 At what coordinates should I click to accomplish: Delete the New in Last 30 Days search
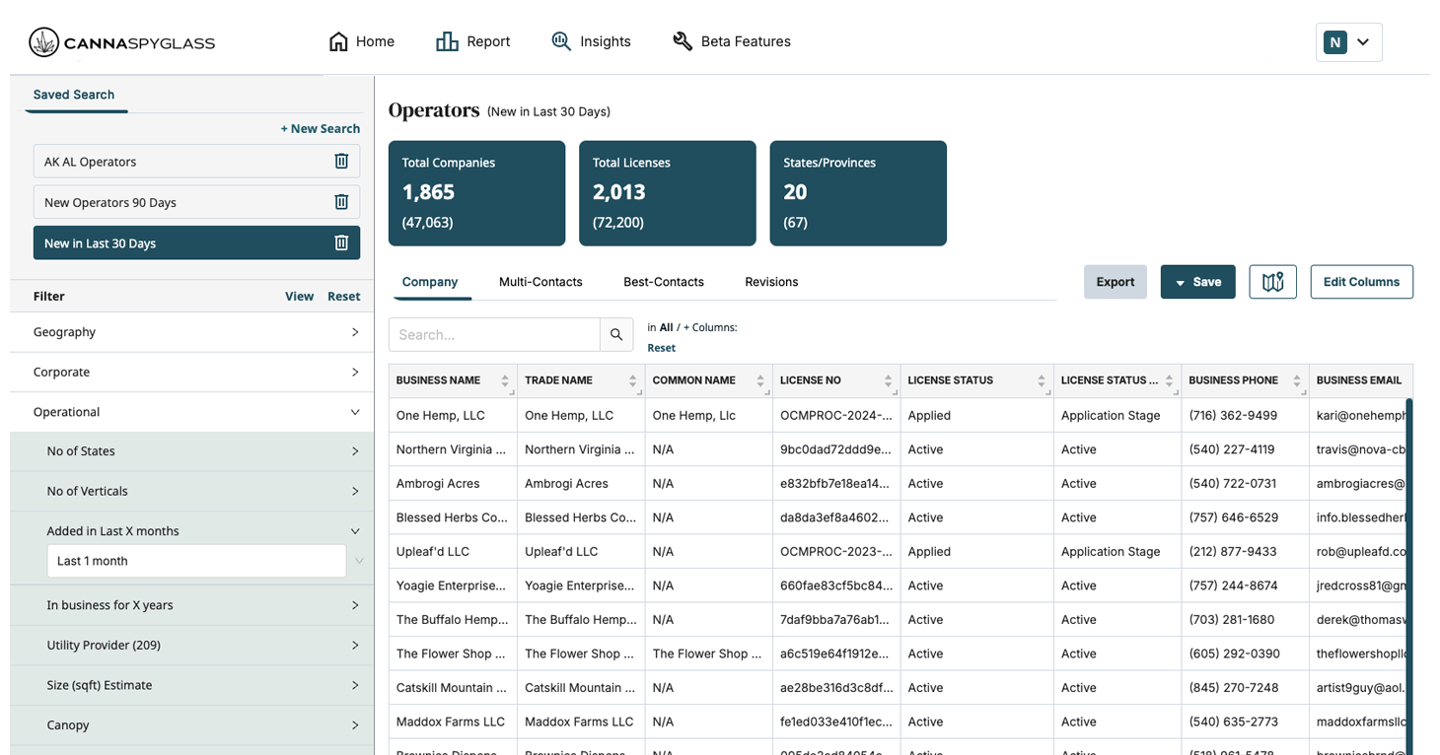pyautogui.click(x=341, y=243)
